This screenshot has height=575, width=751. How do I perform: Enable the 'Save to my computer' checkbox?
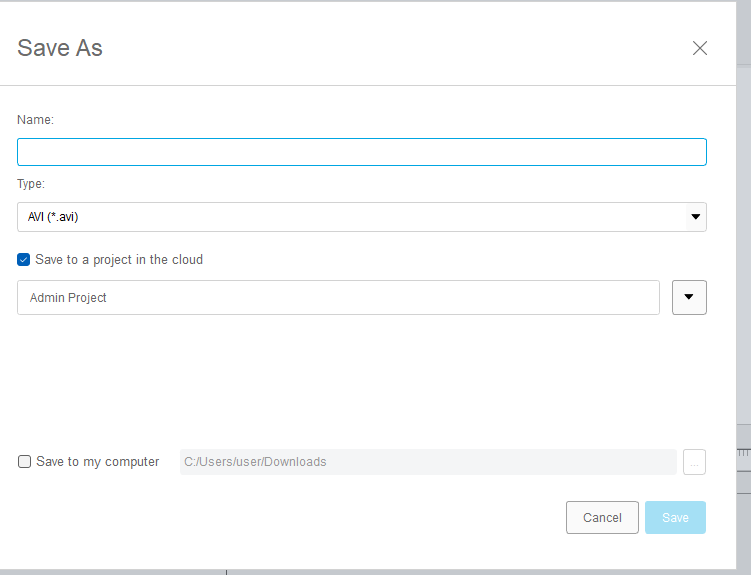coord(25,462)
